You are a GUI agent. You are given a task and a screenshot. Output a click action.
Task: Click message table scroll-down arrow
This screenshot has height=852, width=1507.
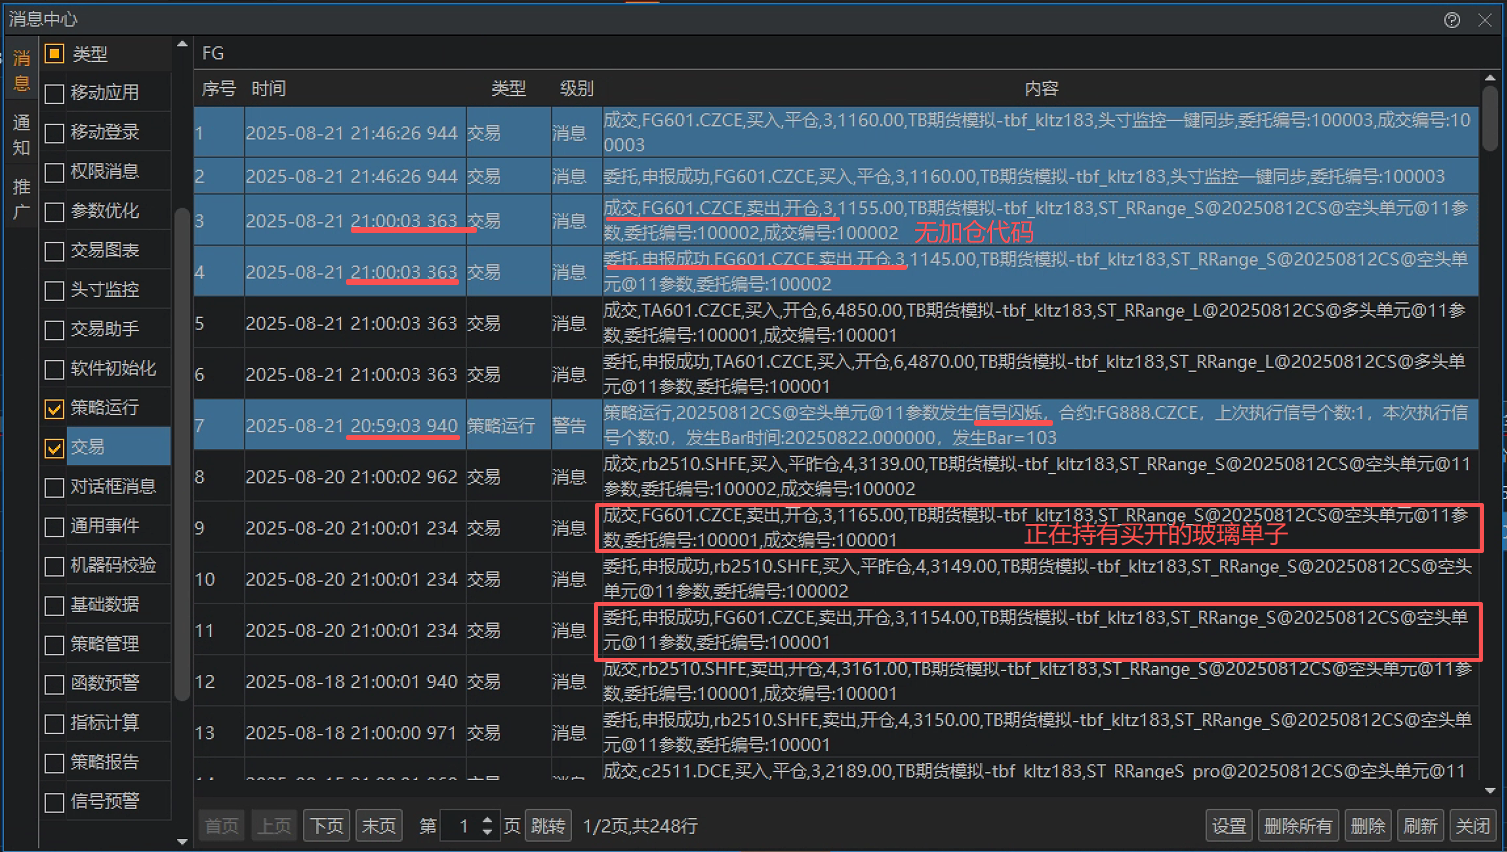click(x=1490, y=790)
